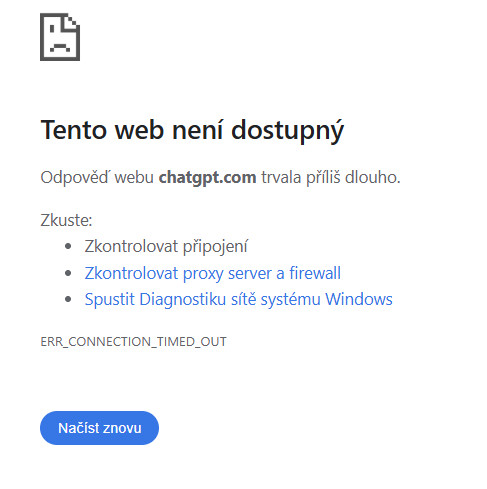Click the folded corner of the page icon
Screen dimensions: 487x489
coord(72,21)
